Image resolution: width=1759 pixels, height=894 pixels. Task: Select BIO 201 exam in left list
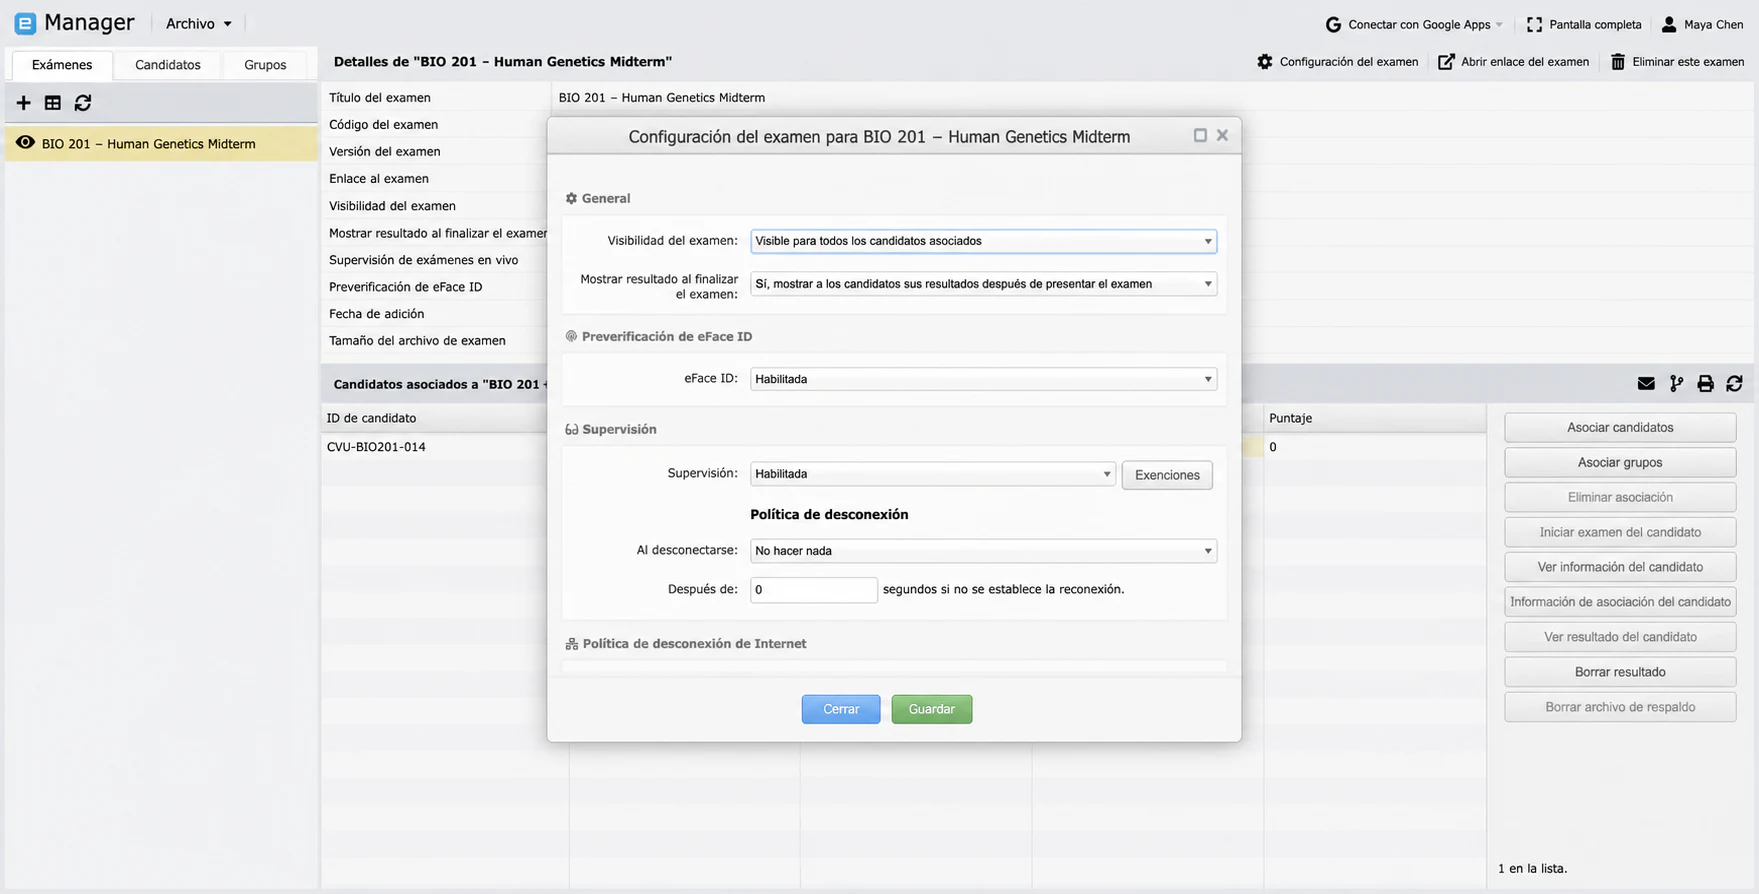161,143
